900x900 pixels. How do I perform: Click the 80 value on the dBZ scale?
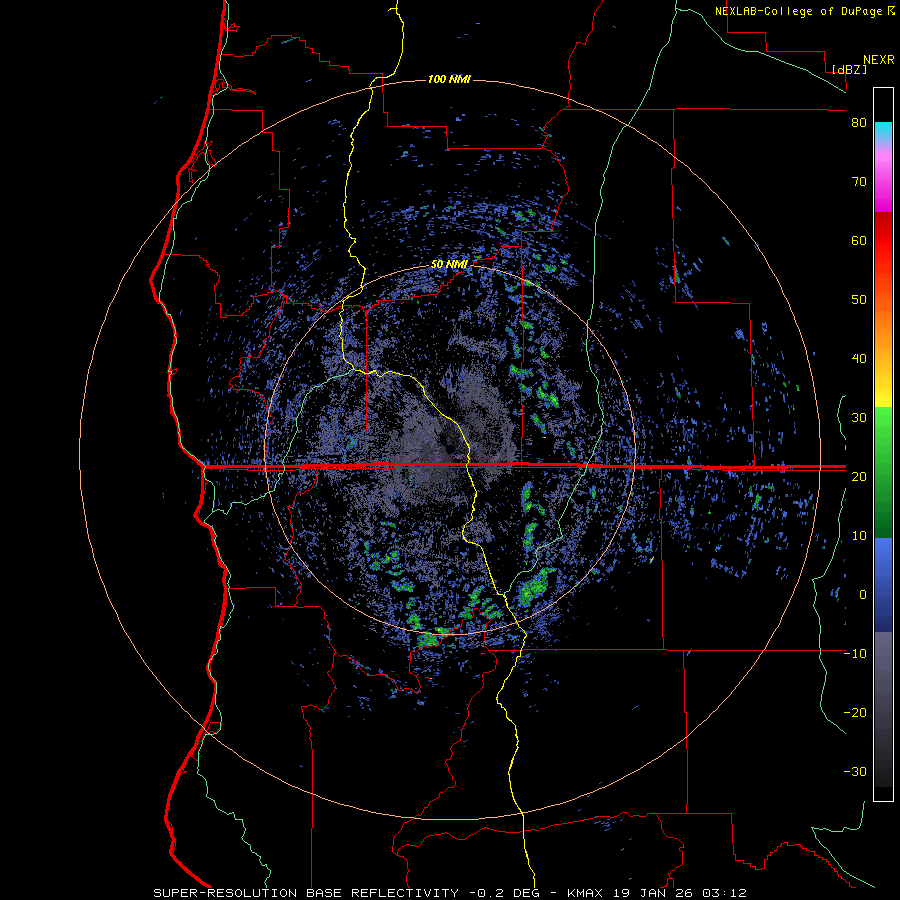(859, 123)
